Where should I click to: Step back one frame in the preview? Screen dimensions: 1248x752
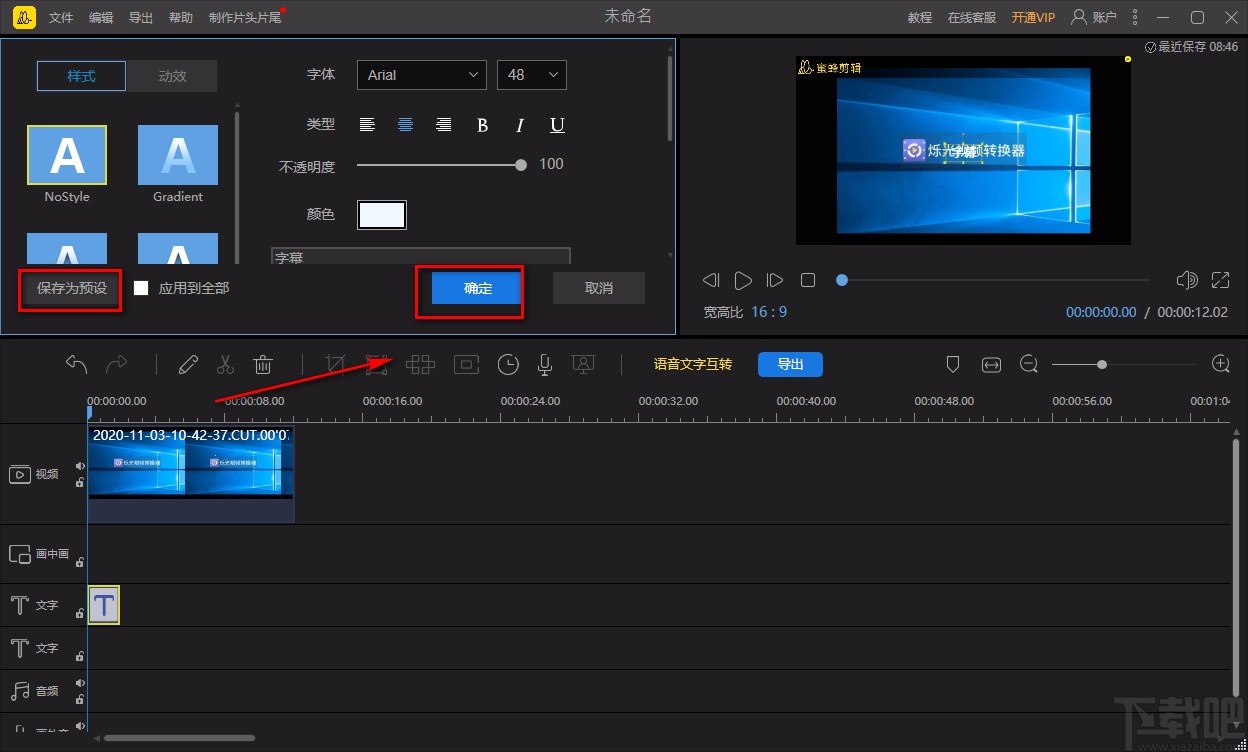pyautogui.click(x=710, y=280)
